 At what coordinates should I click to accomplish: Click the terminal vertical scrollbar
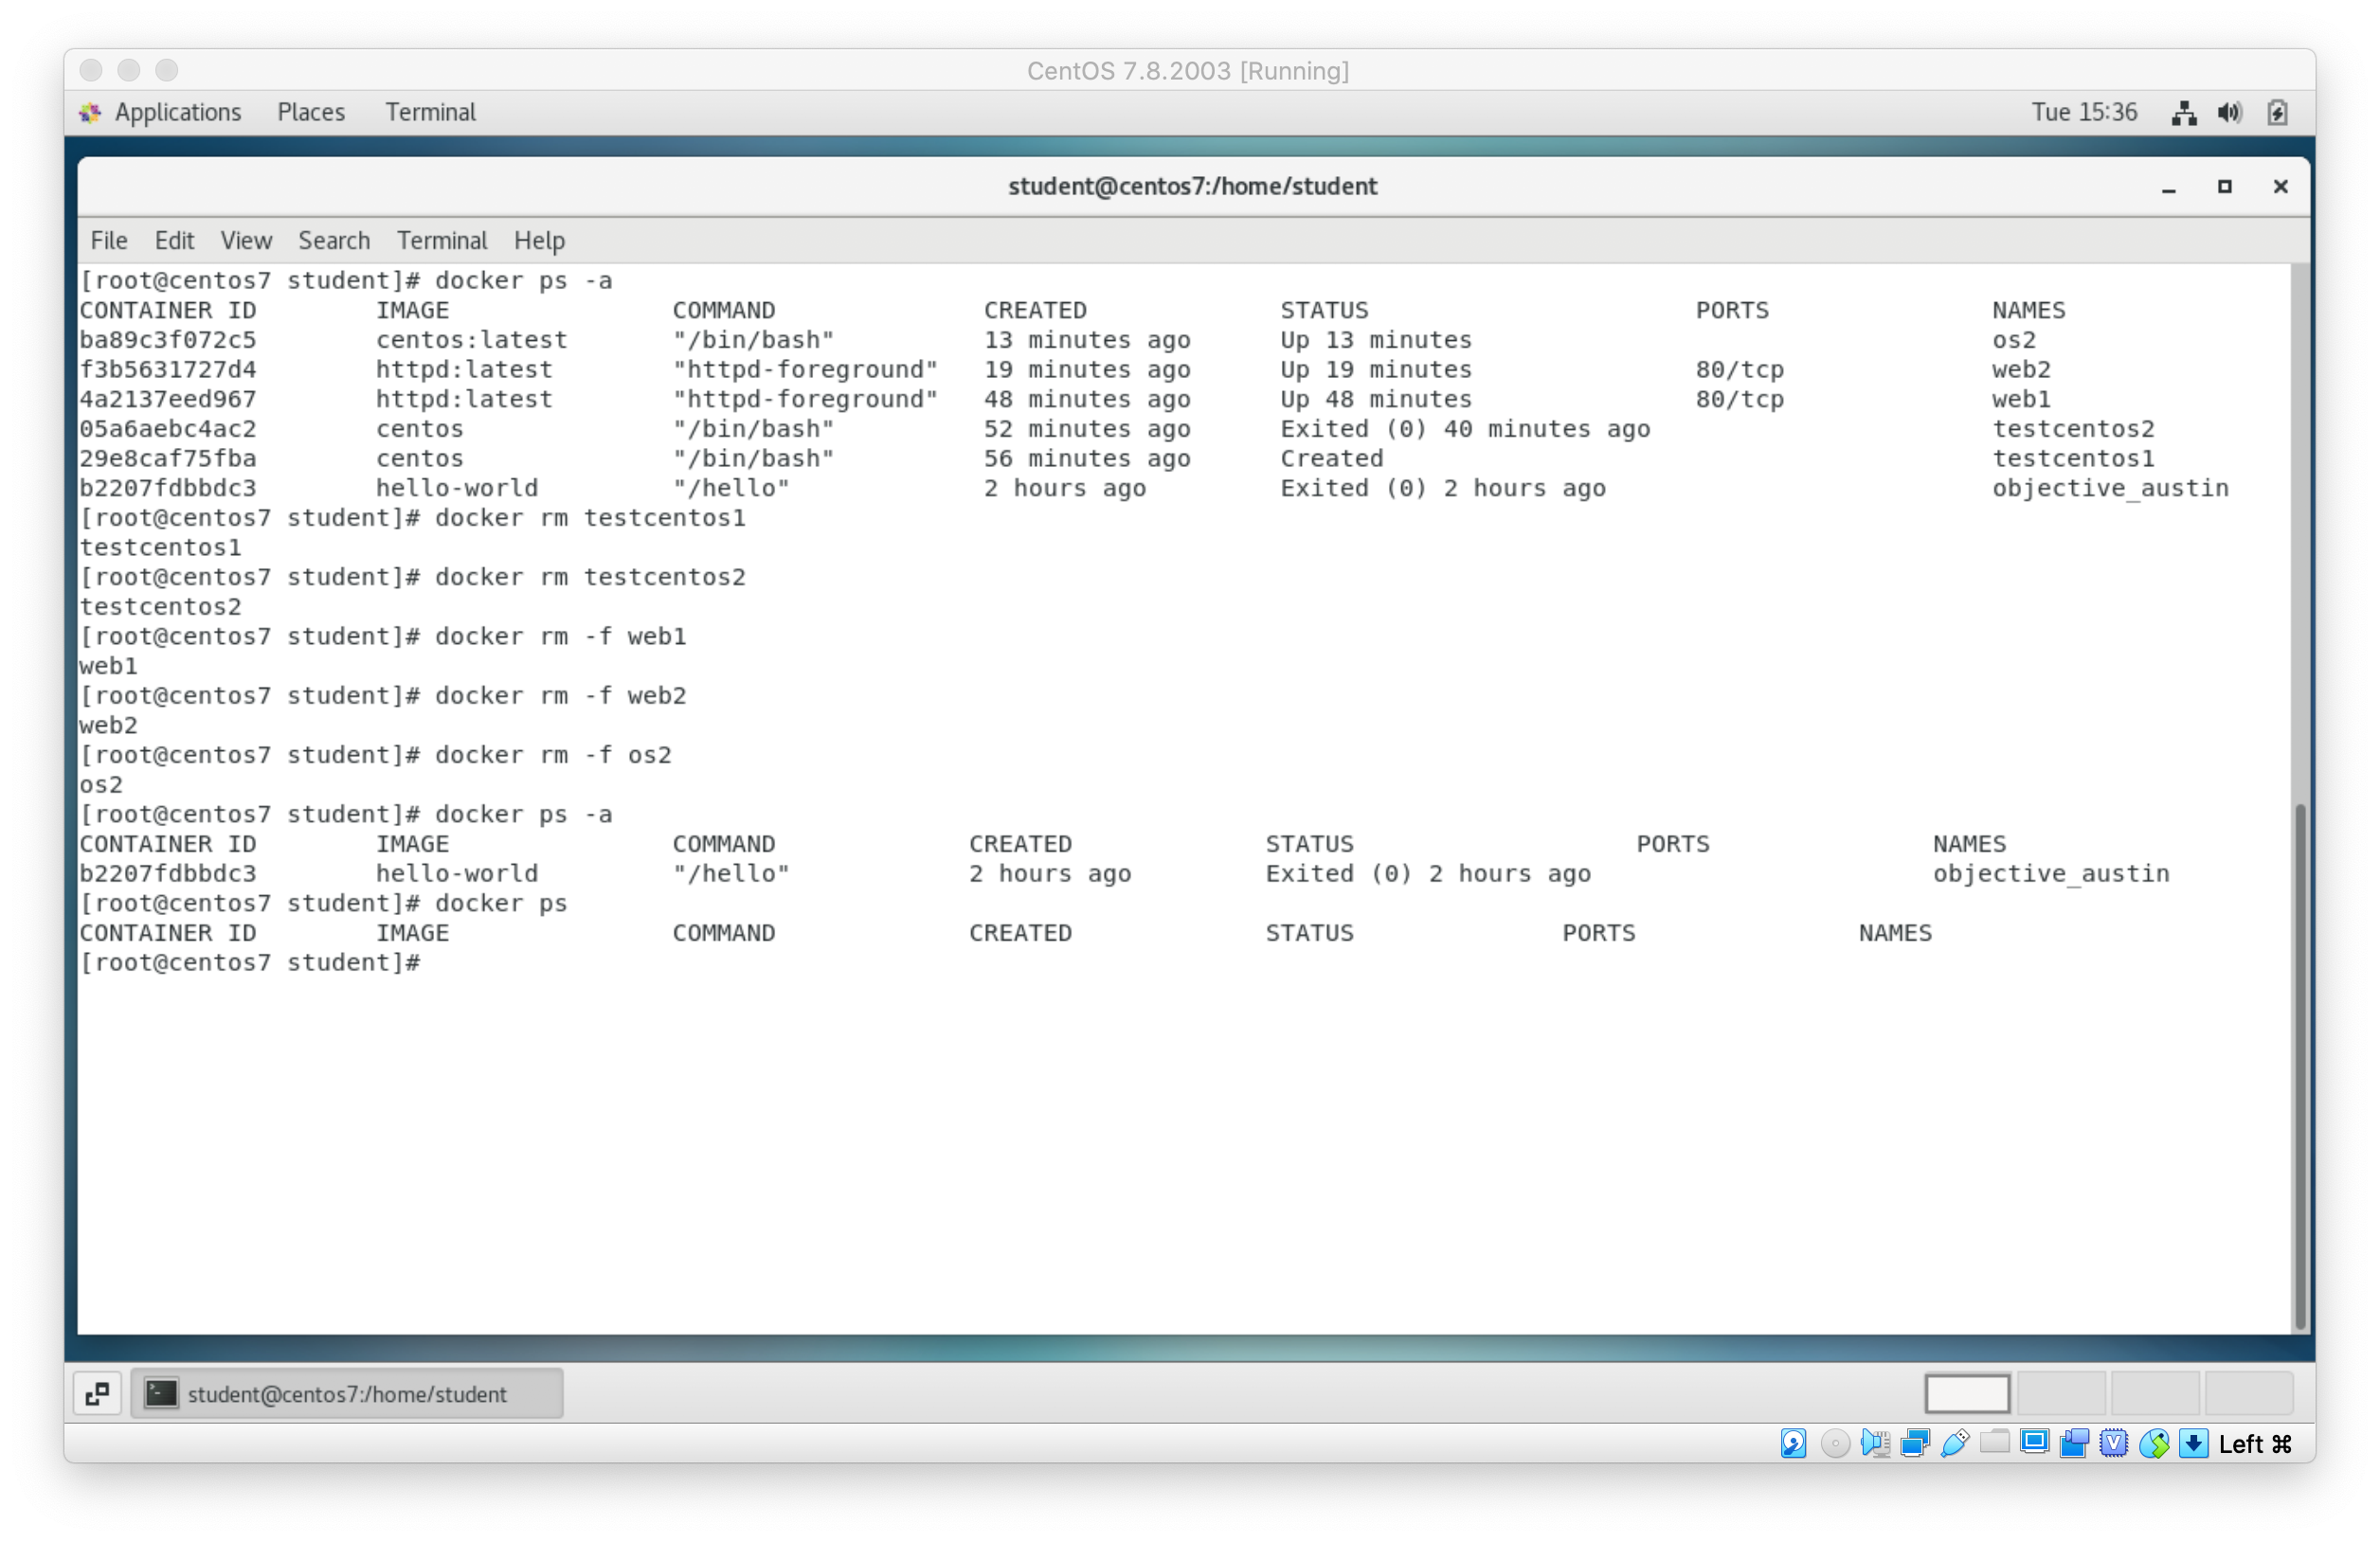point(2299,1065)
